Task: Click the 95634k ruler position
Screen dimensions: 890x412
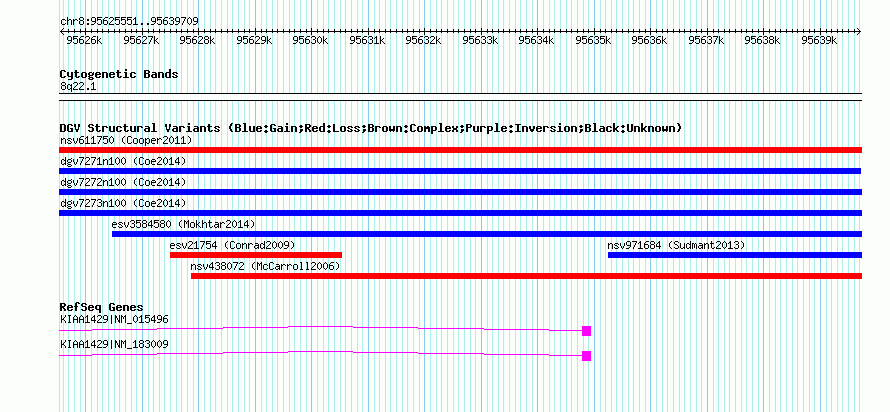Action: click(x=537, y=40)
